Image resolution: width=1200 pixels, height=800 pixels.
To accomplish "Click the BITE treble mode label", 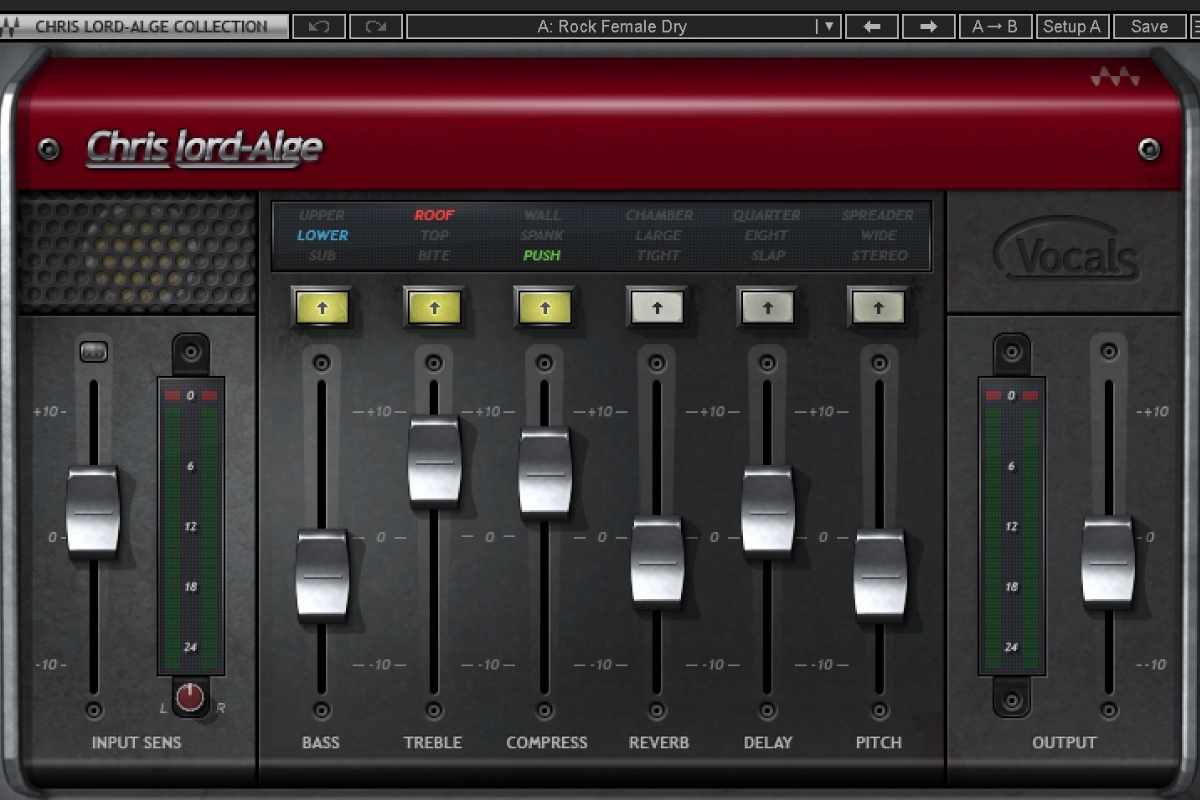I will pos(434,255).
